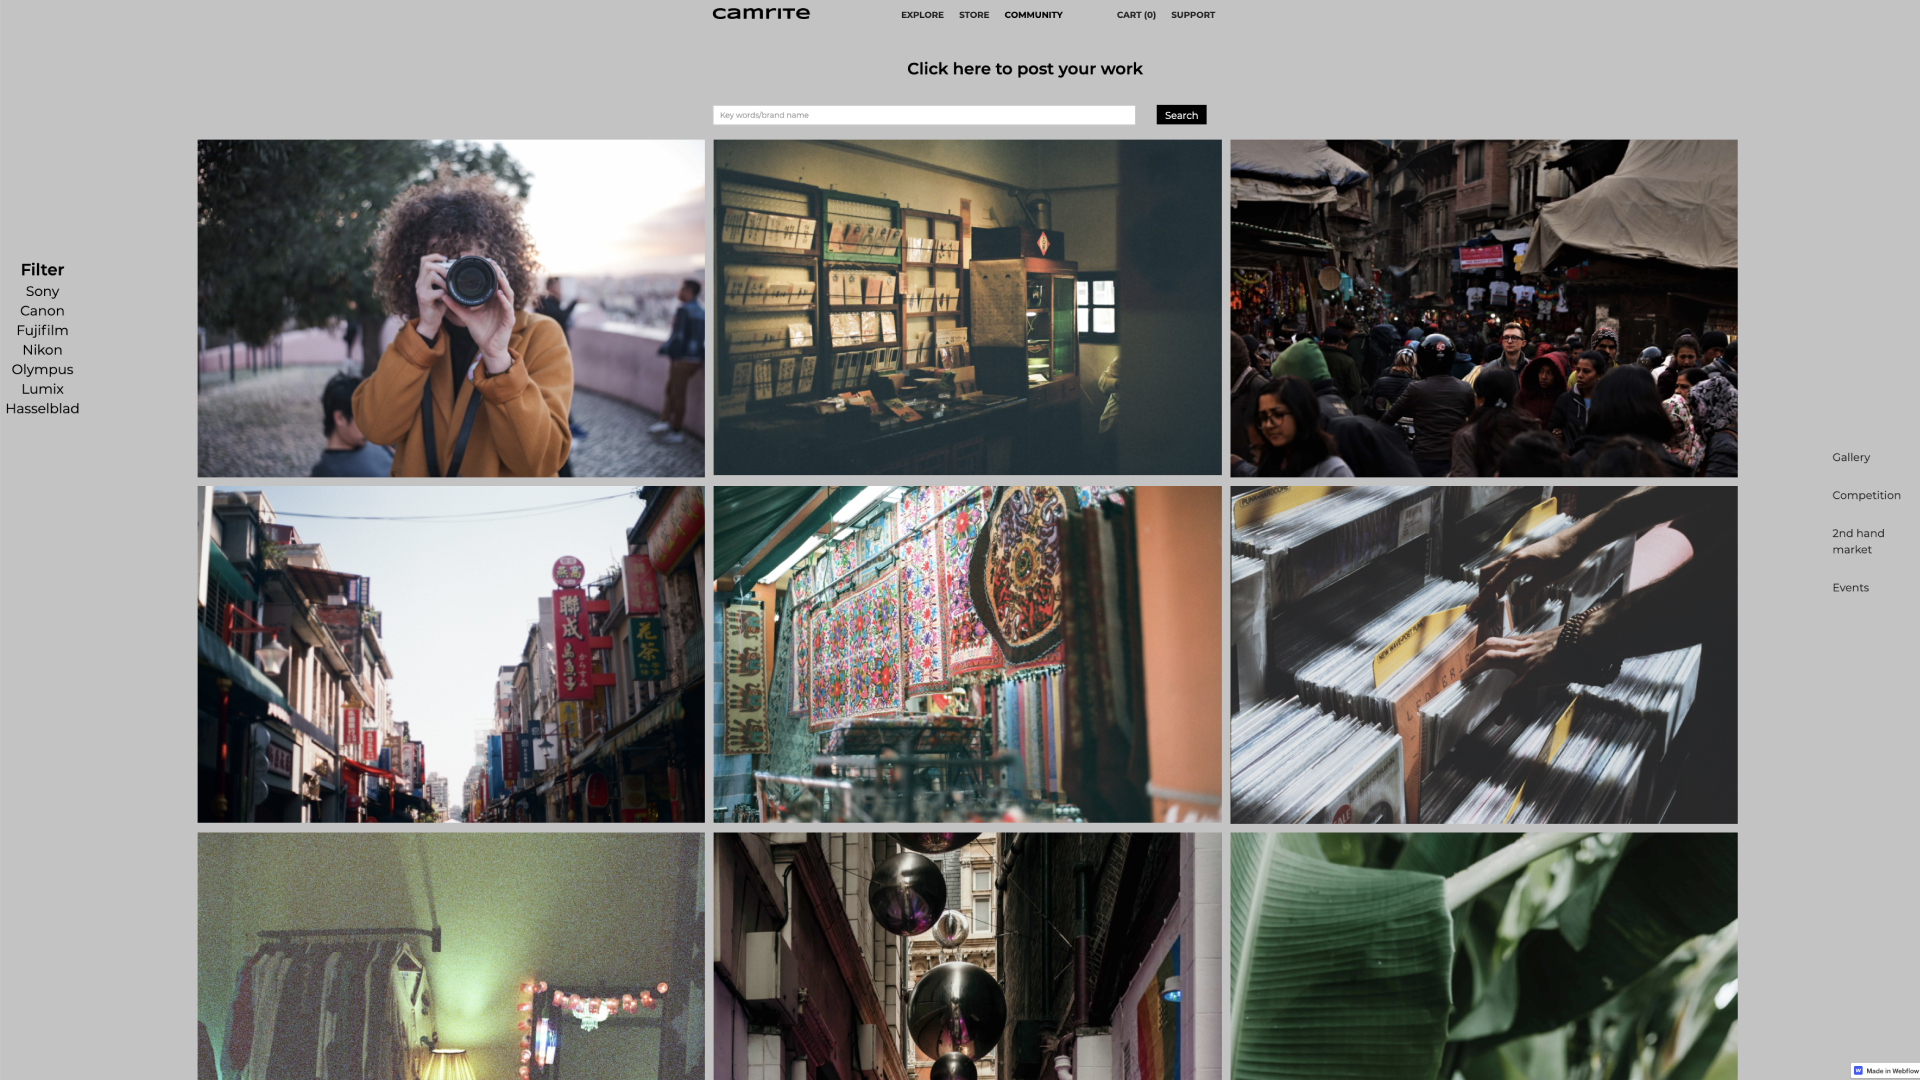
Task: Open the Store page
Action: click(973, 15)
